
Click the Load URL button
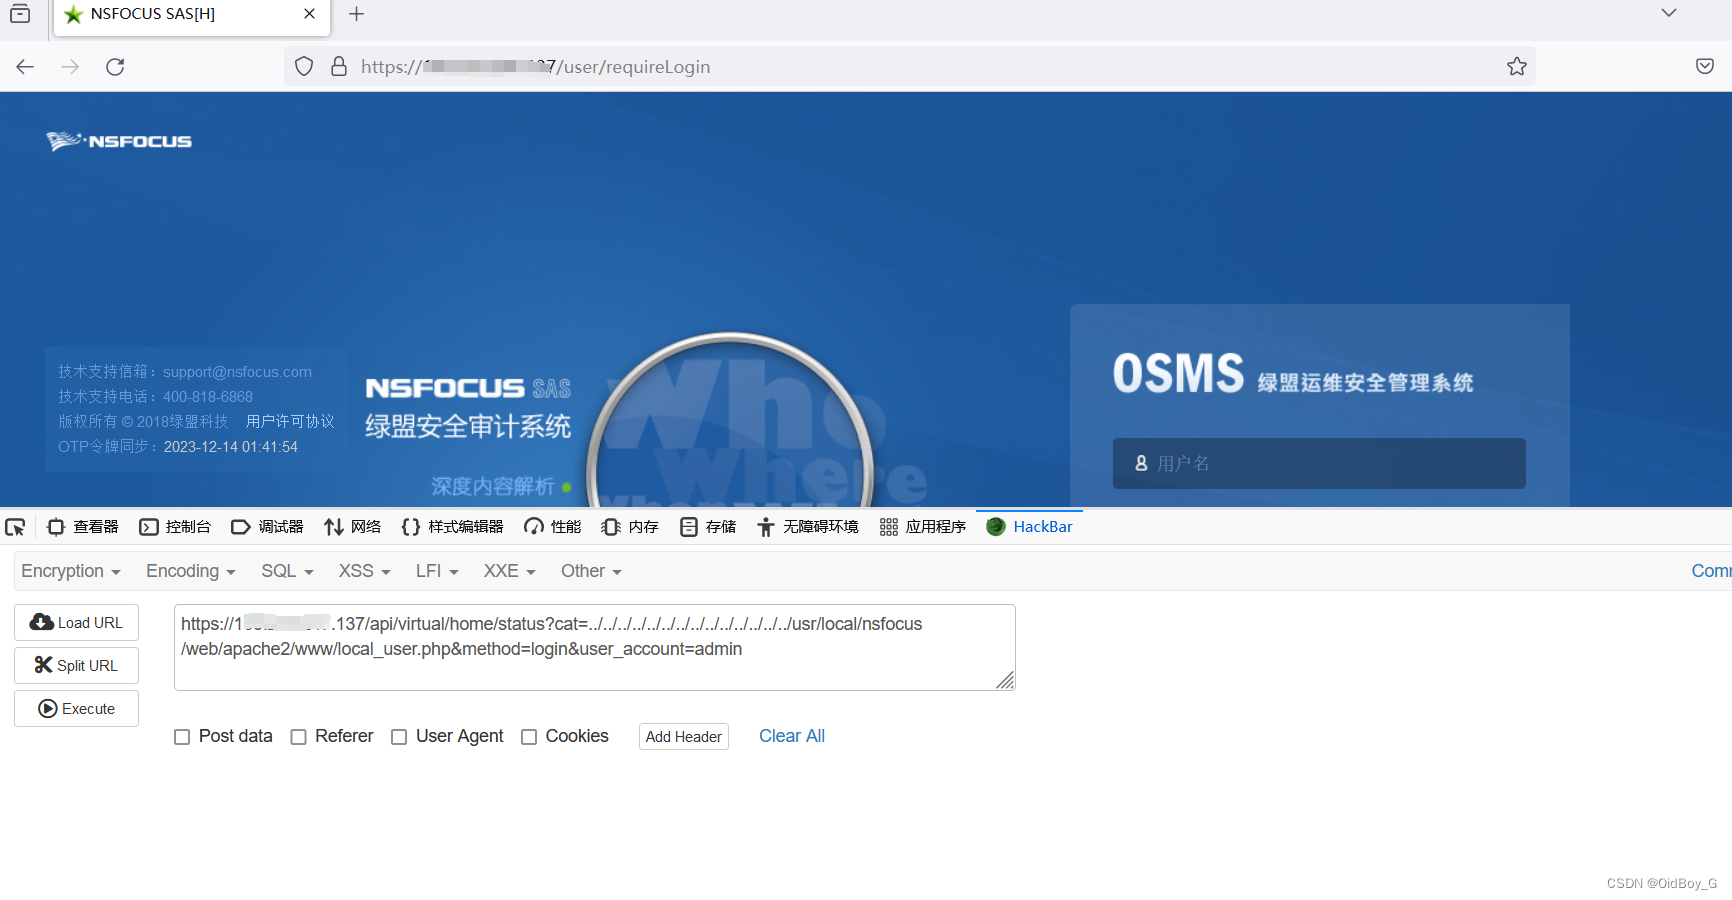(76, 622)
